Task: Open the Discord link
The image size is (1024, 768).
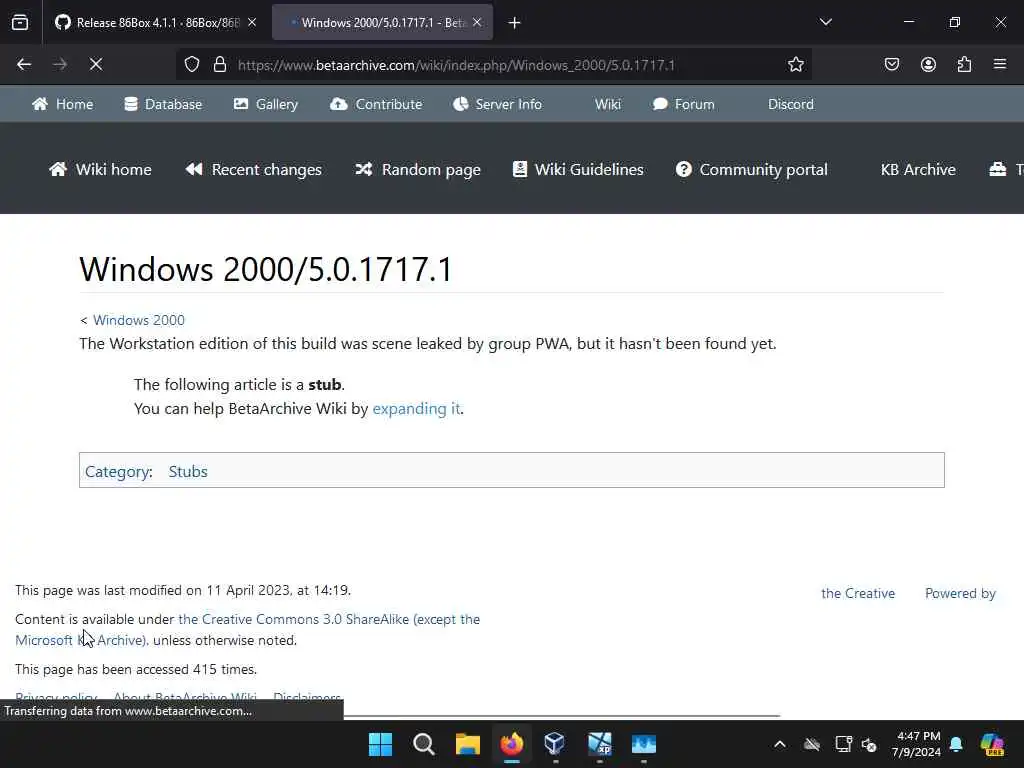Action: pyautogui.click(x=790, y=104)
